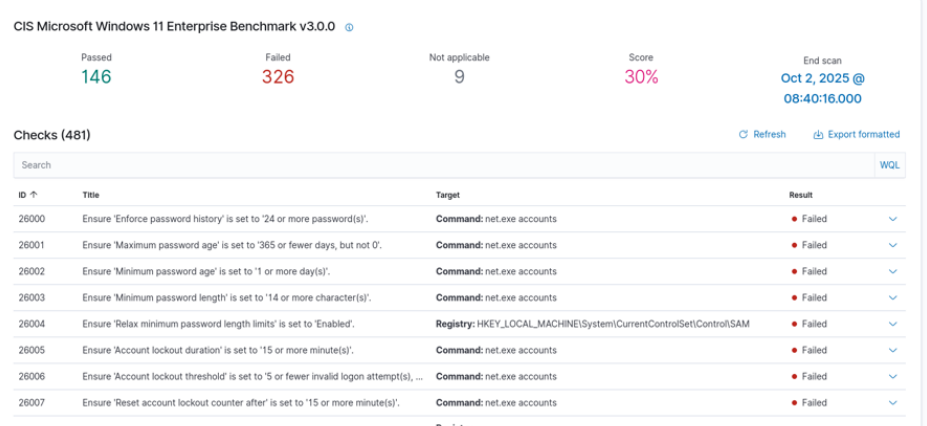Expand check 26007 row chevron
The width and height of the screenshot is (927, 426).
(x=893, y=403)
